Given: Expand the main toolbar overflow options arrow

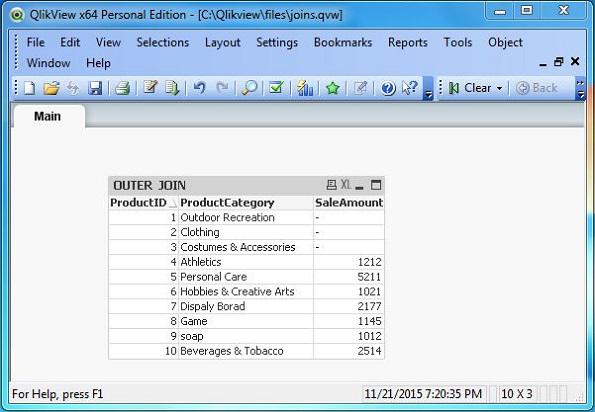Looking at the screenshot, I should tap(428, 94).
